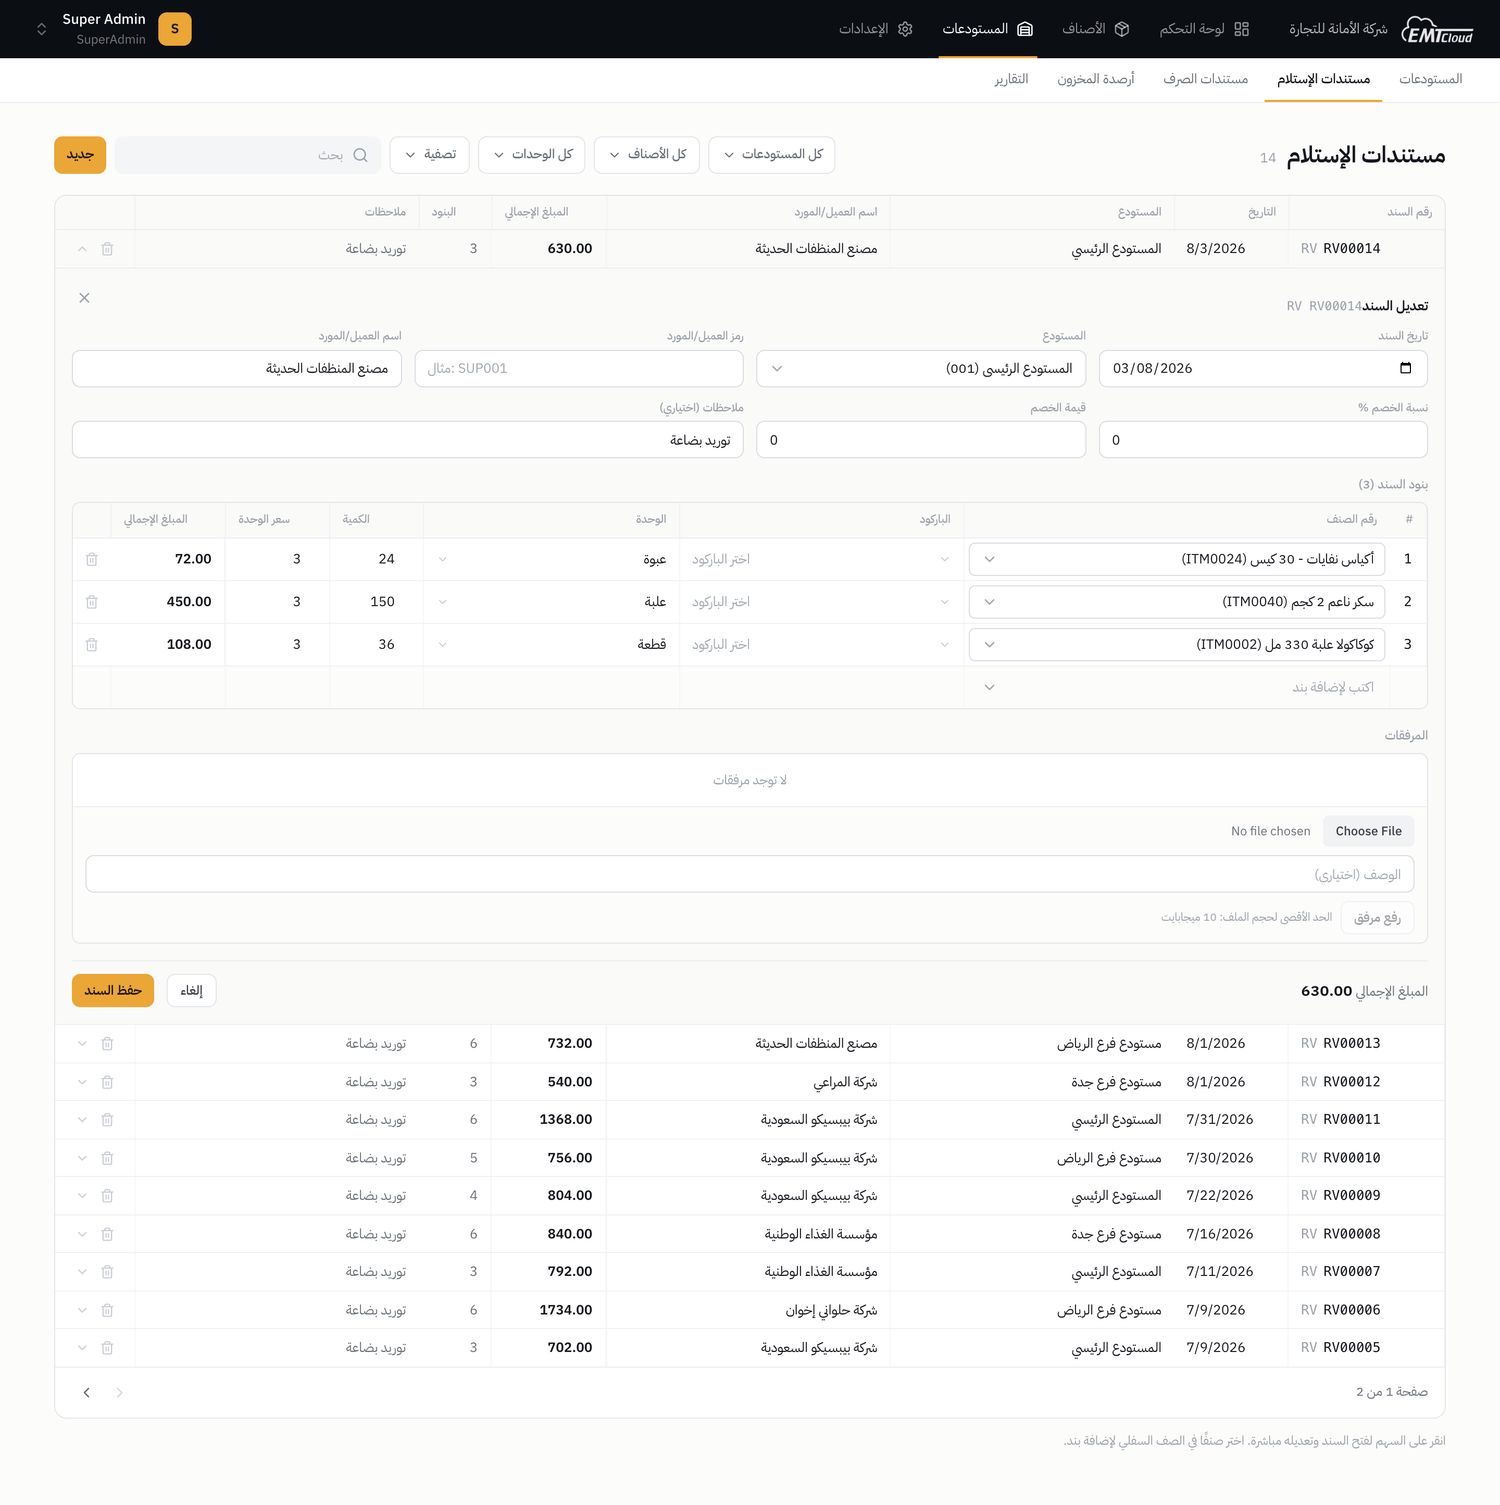
Task: Open warehouse dropdown المستودع الرئيسي (001)
Action: [x=921, y=368]
